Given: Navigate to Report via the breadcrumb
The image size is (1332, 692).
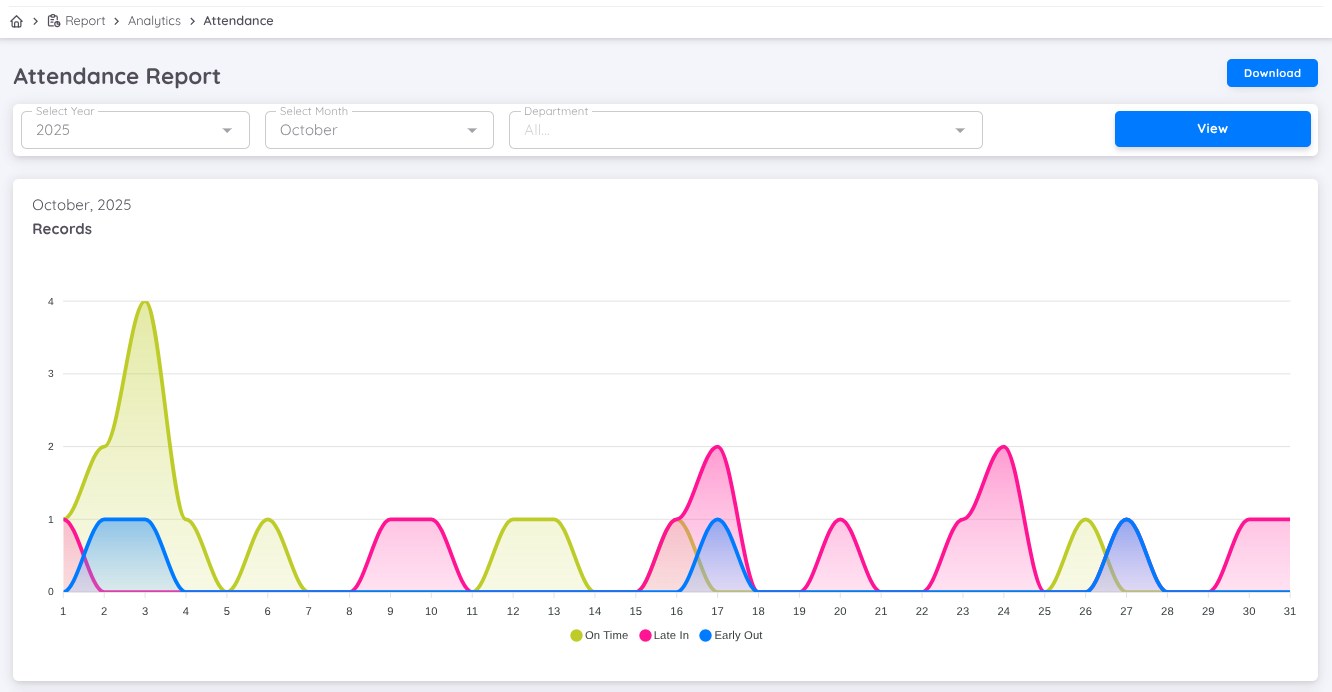Looking at the screenshot, I should (x=85, y=20).
